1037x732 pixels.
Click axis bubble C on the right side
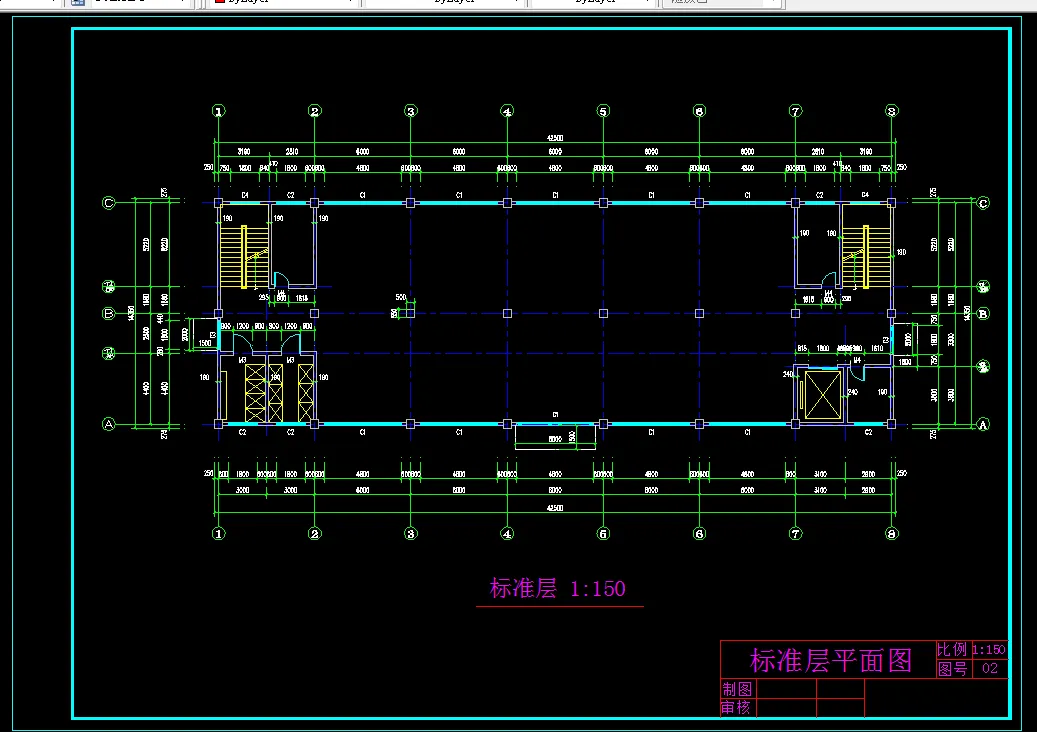[x=983, y=203]
